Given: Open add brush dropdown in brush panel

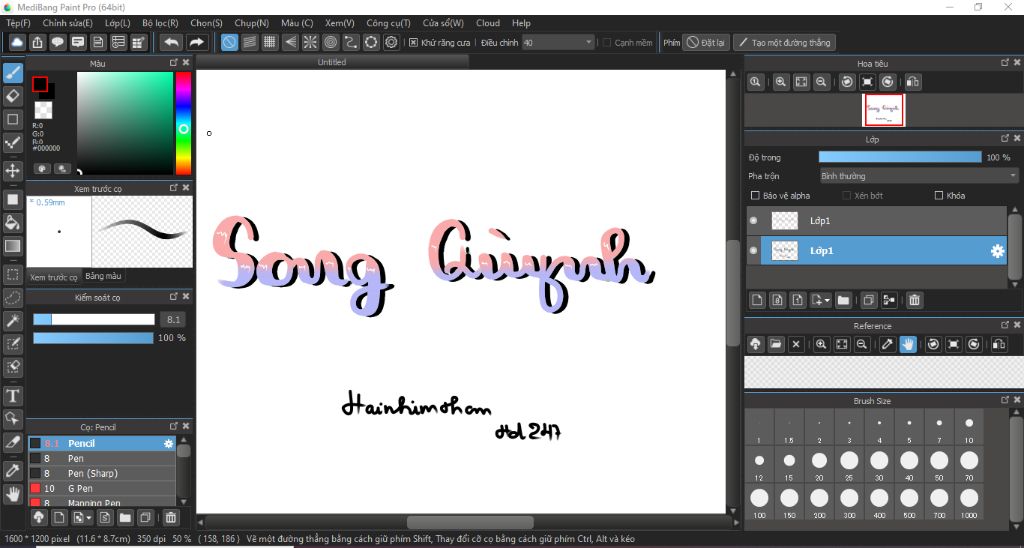Looking at the screenshot, I should tap(82, 518).
